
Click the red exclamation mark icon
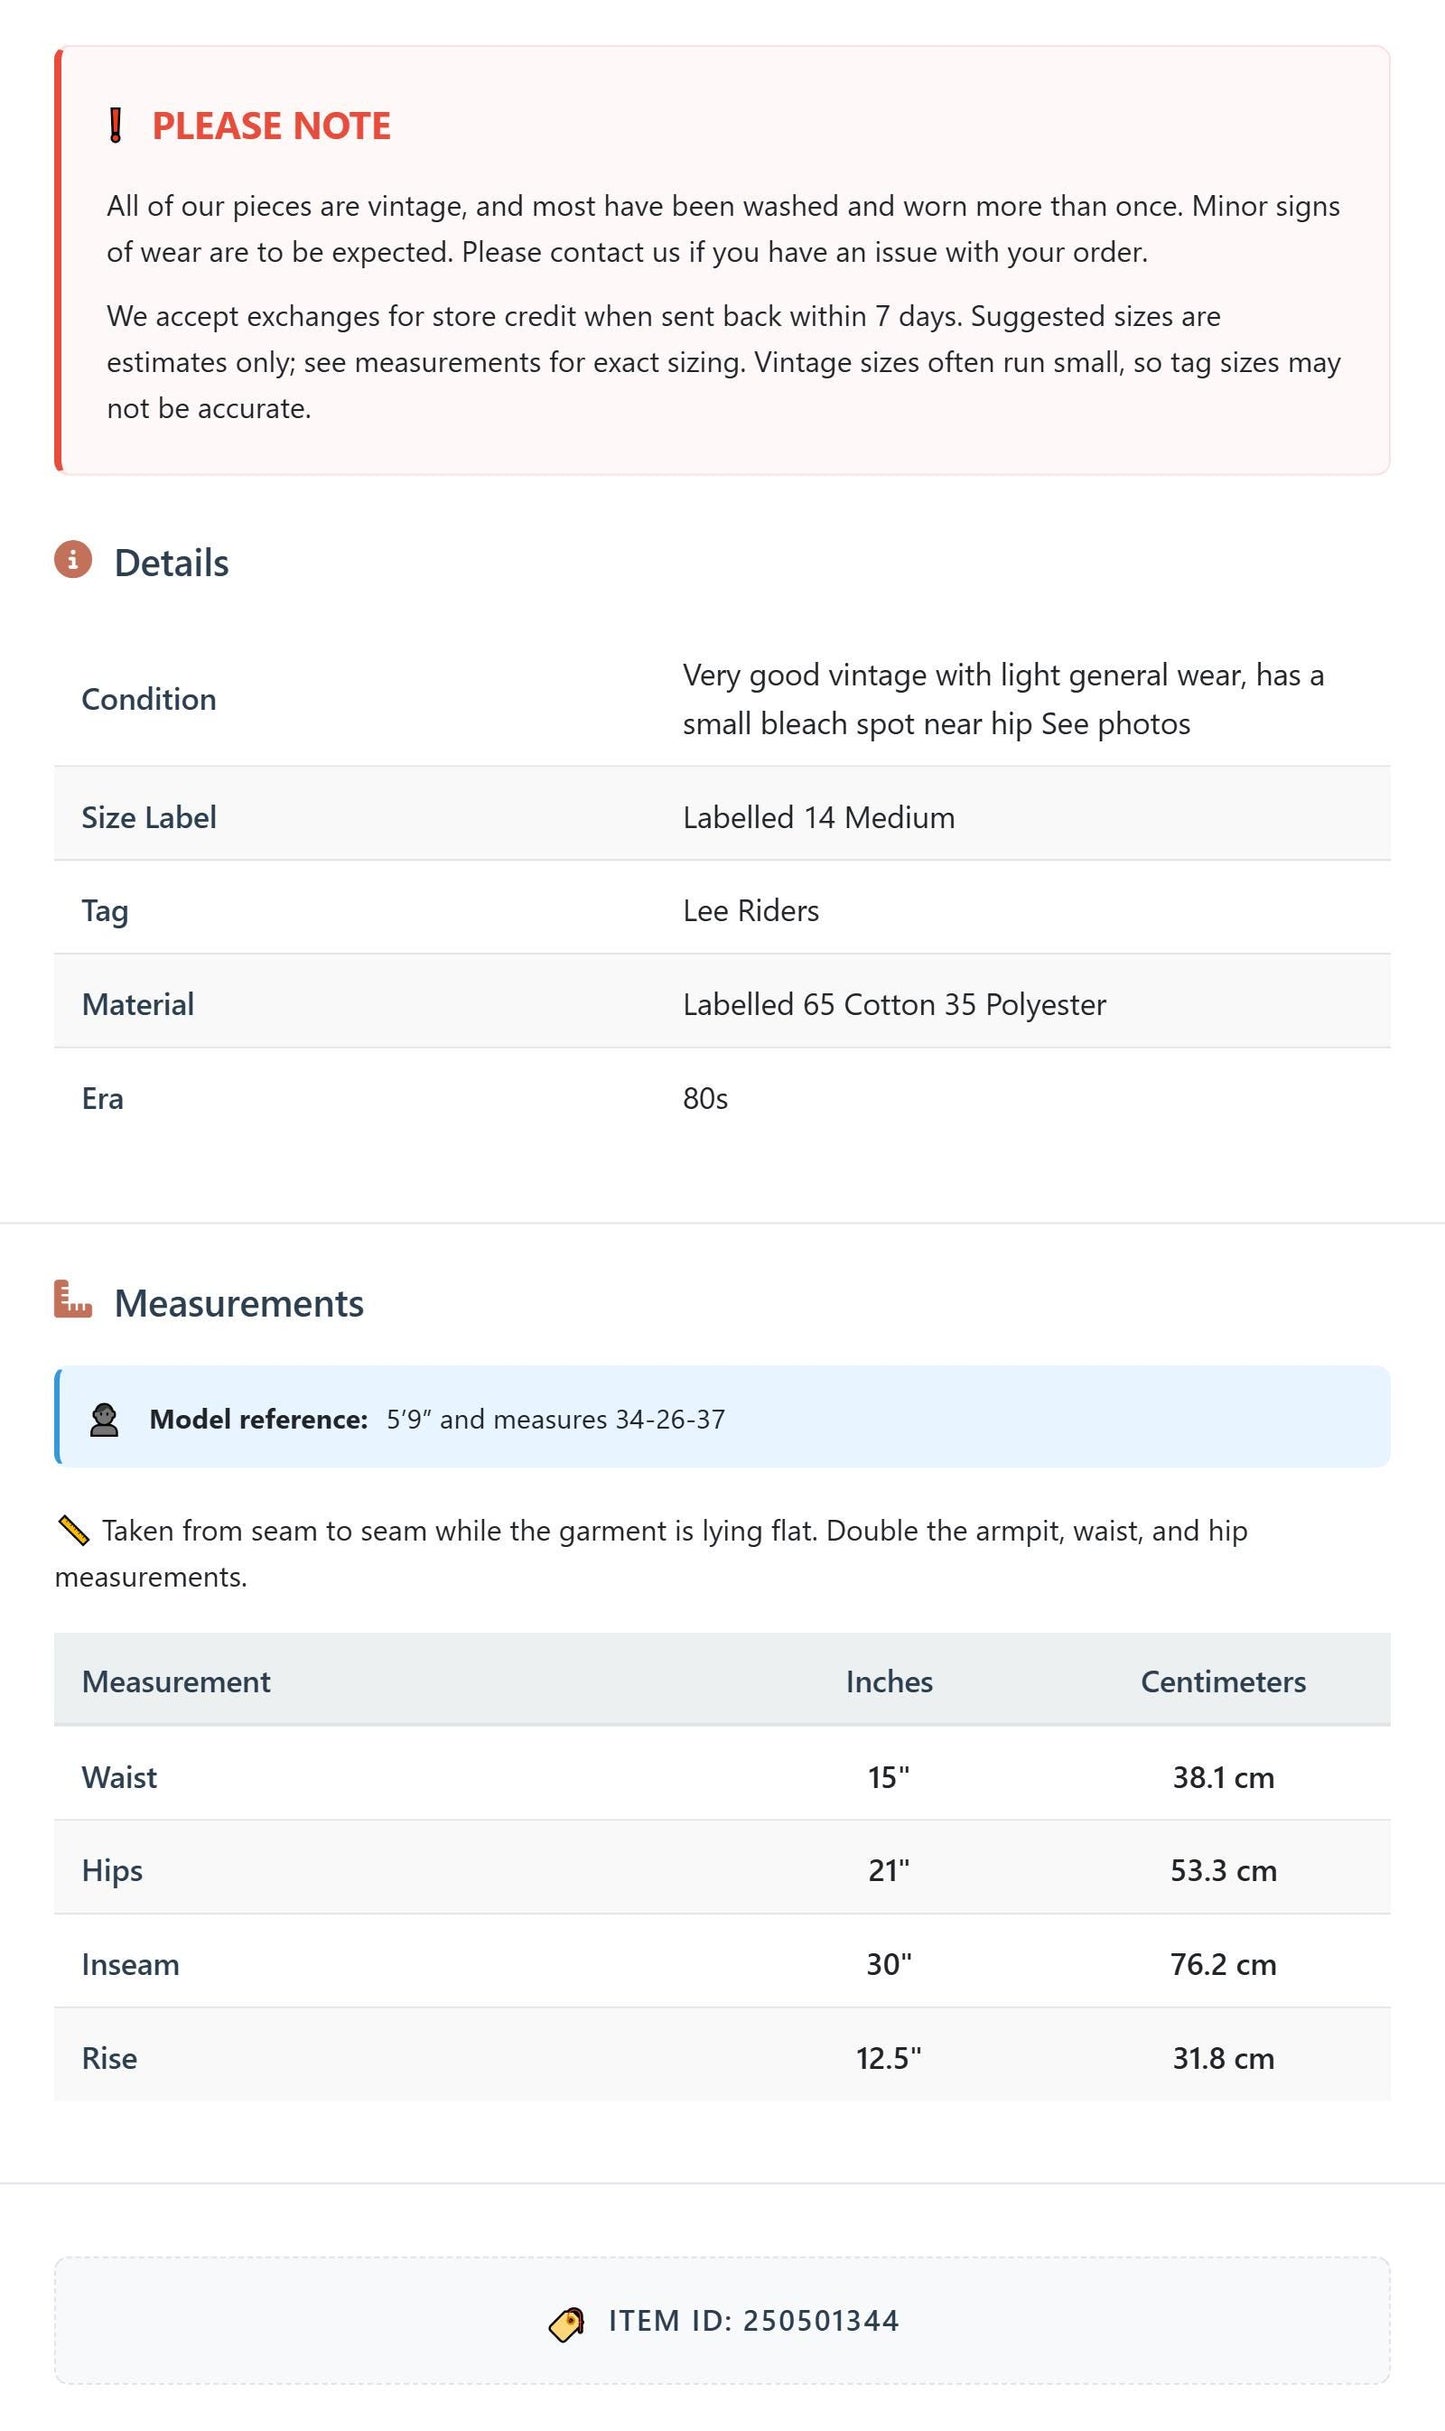116,126
